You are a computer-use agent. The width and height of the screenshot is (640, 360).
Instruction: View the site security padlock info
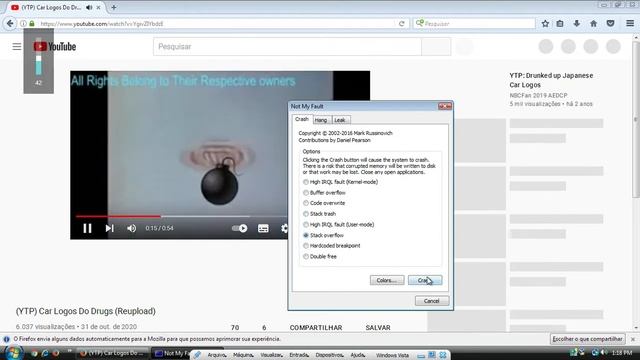point(32,24)
